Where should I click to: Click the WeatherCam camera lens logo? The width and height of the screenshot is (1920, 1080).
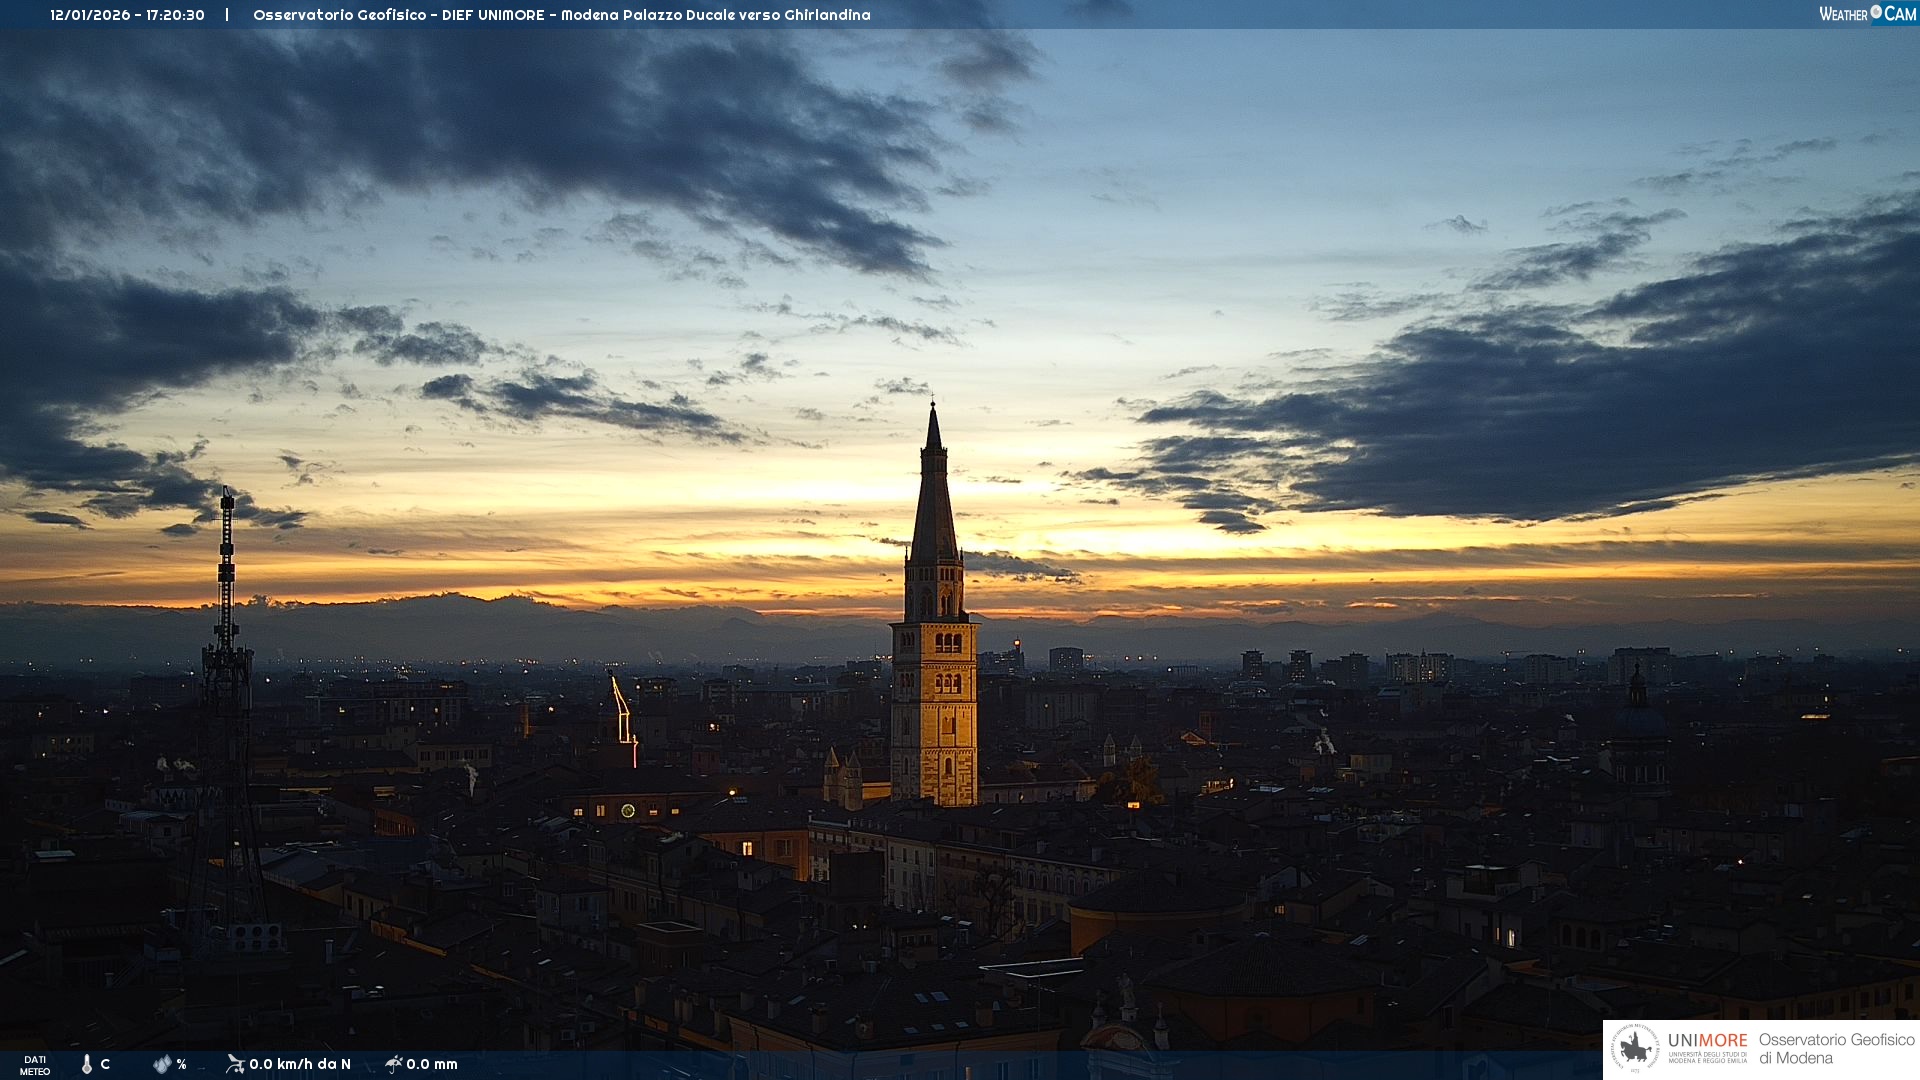click(1876, 12)
